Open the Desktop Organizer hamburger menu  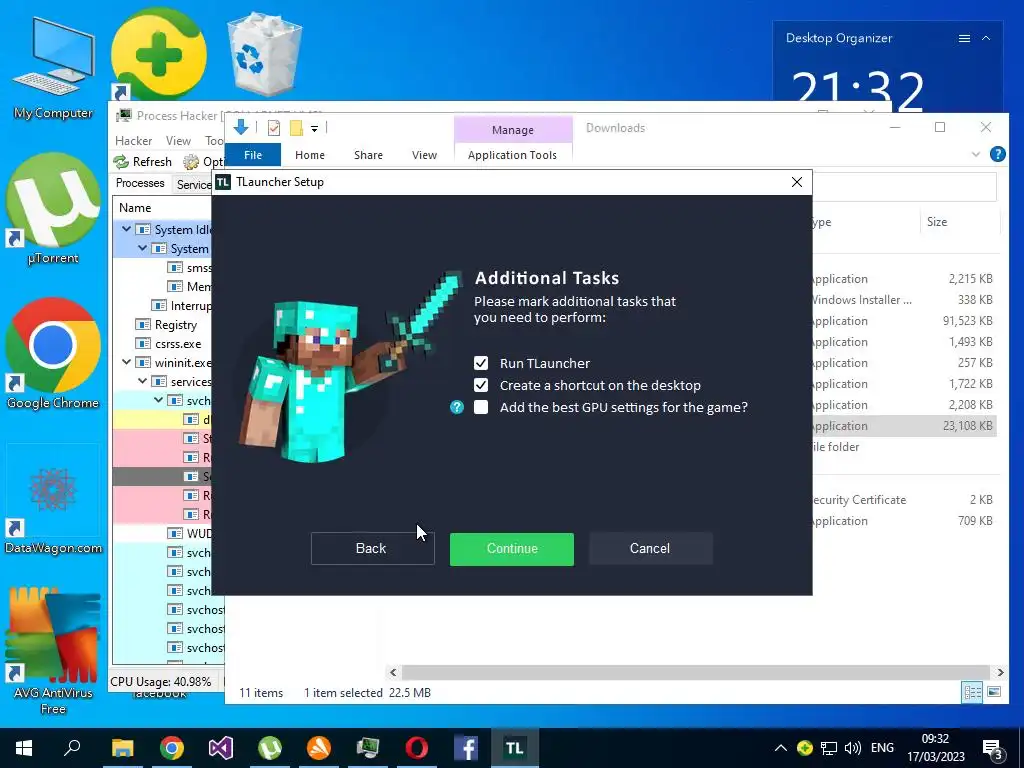(964, 39)
